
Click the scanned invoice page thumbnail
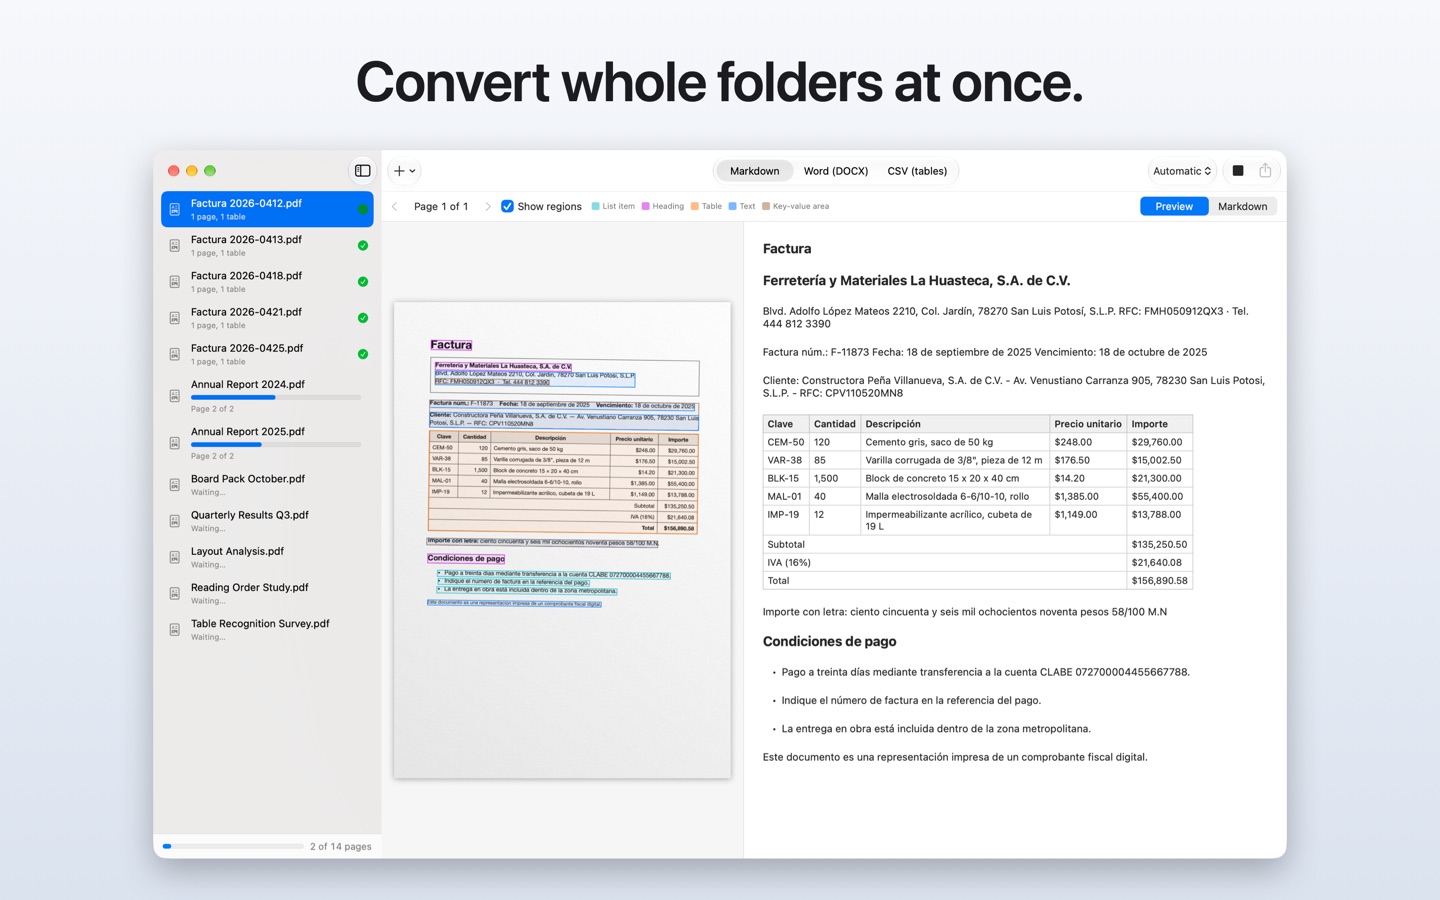pos(562,540)
